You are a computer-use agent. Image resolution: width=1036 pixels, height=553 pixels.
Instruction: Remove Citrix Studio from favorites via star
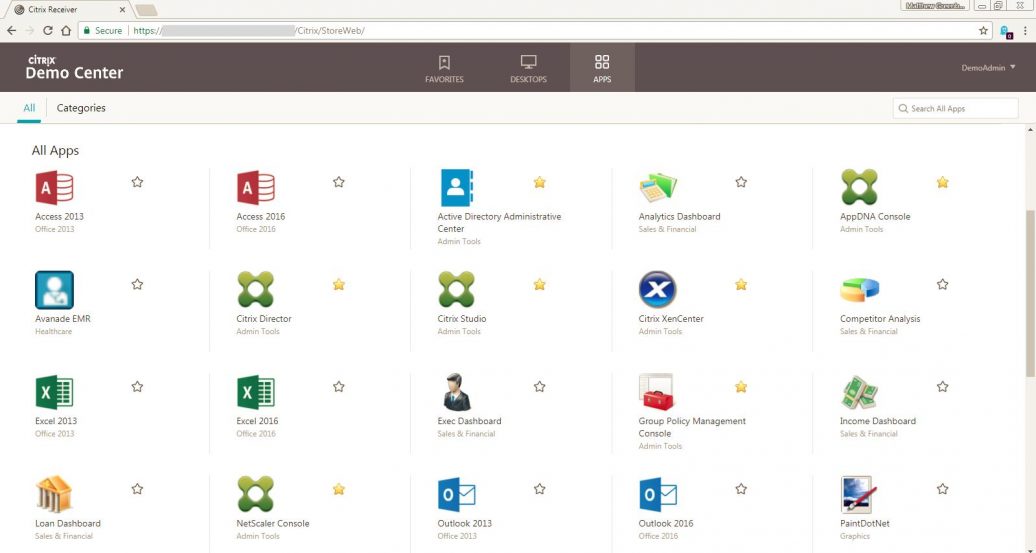[540, 285]
